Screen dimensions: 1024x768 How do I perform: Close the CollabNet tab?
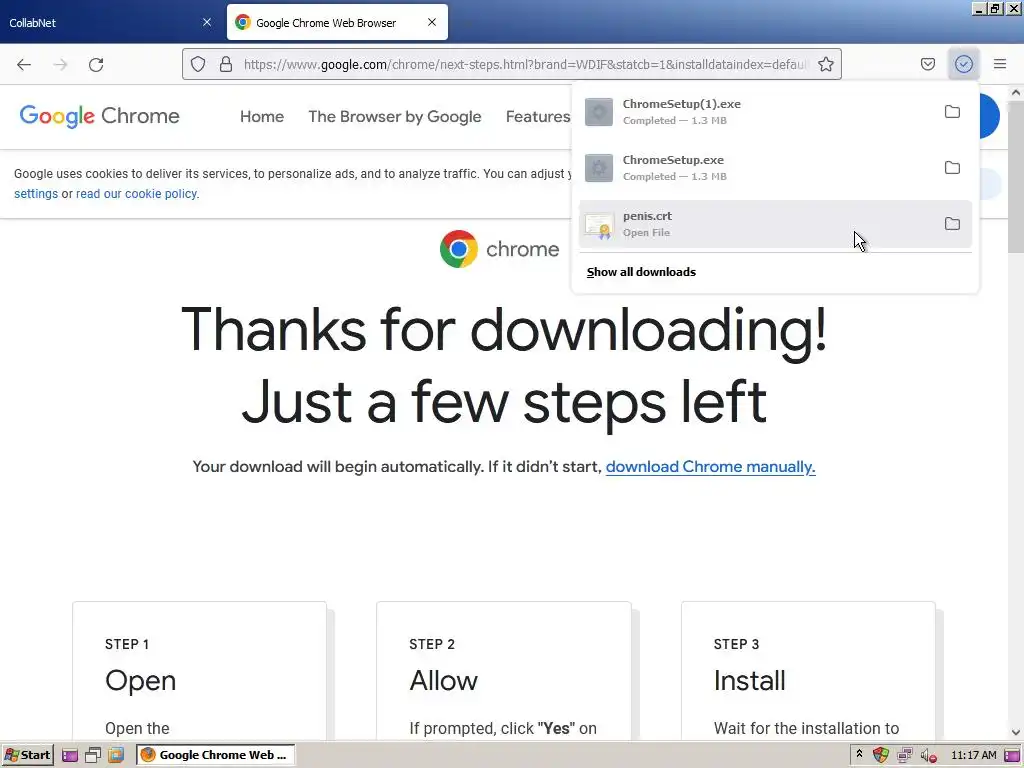pyautogui.click(x=206, y=22)
